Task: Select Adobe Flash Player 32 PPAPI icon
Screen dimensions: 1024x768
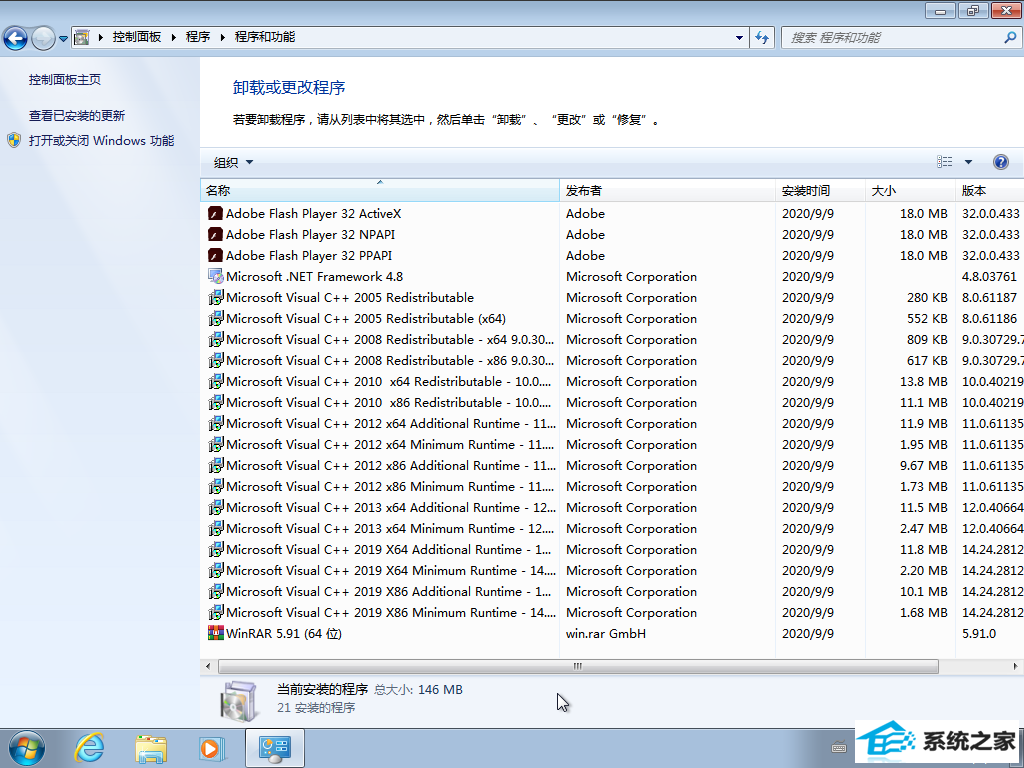Action: click(216, 255)
